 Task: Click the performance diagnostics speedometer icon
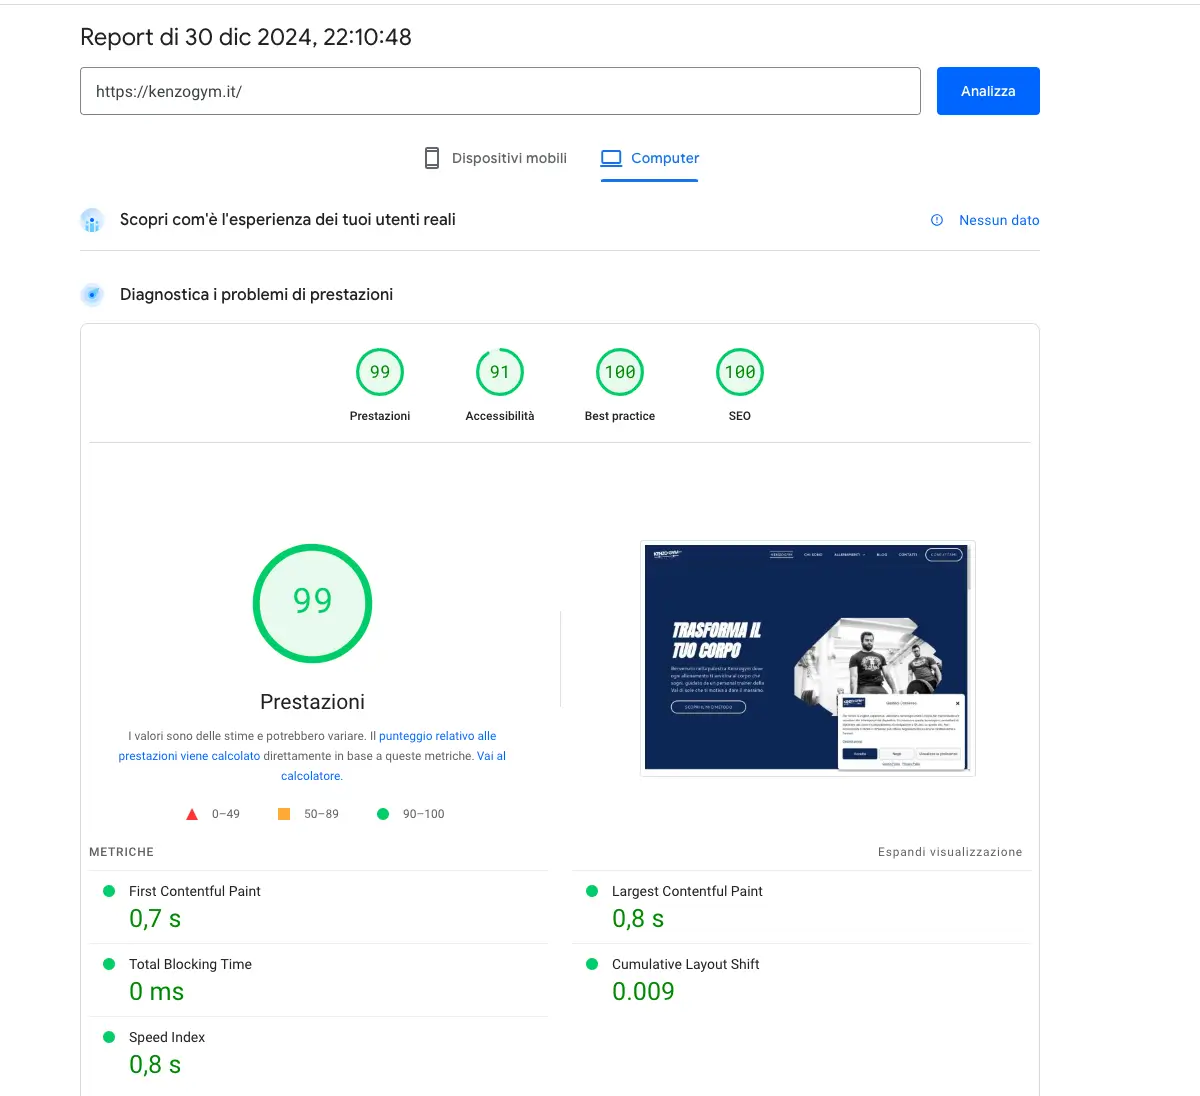[x=92, y=294]
